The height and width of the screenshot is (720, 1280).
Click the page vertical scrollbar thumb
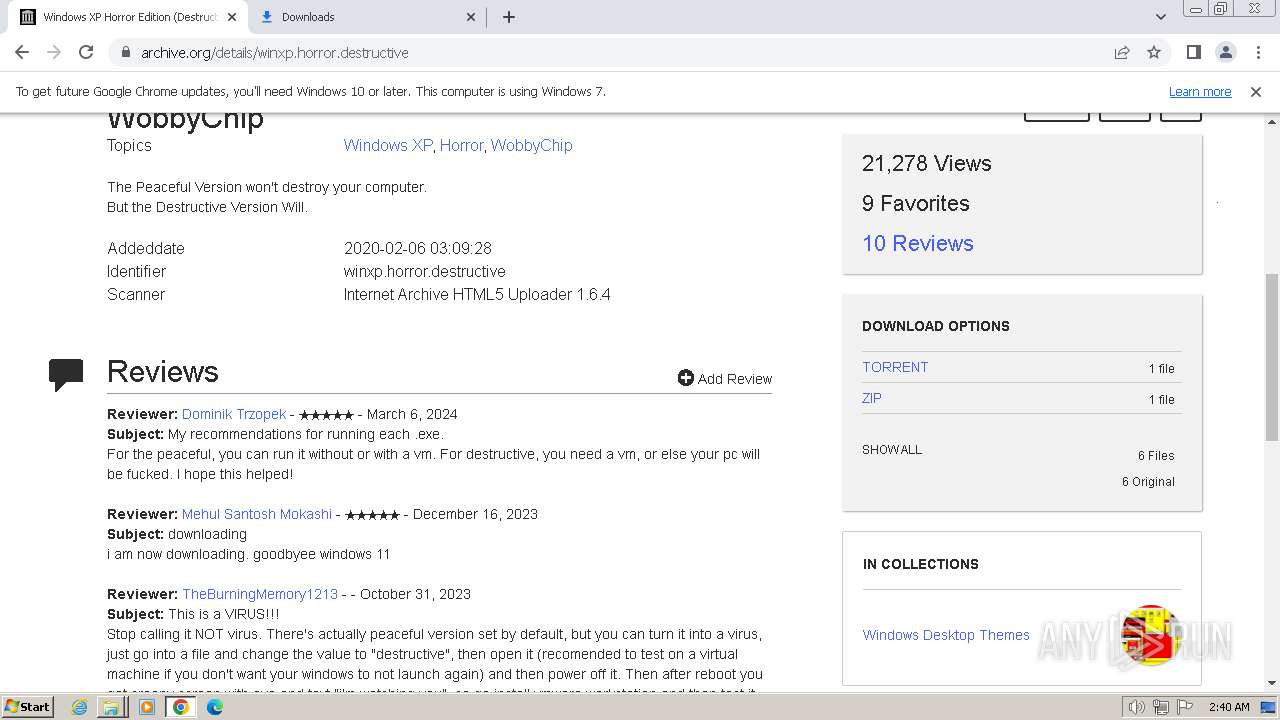click(x=1271, y=356)
